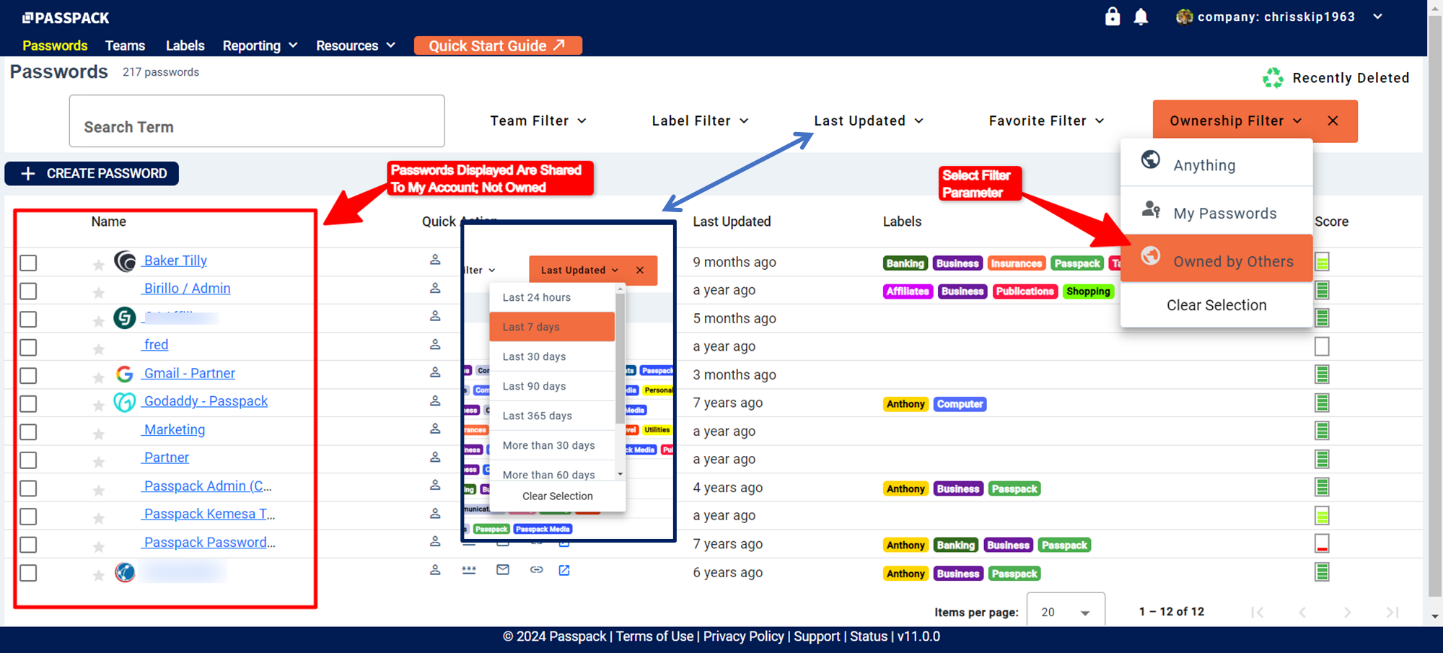Tick the Godaddy - Passpack checkbox
This screenshot has height=653, width=1443.
[28, 403]
